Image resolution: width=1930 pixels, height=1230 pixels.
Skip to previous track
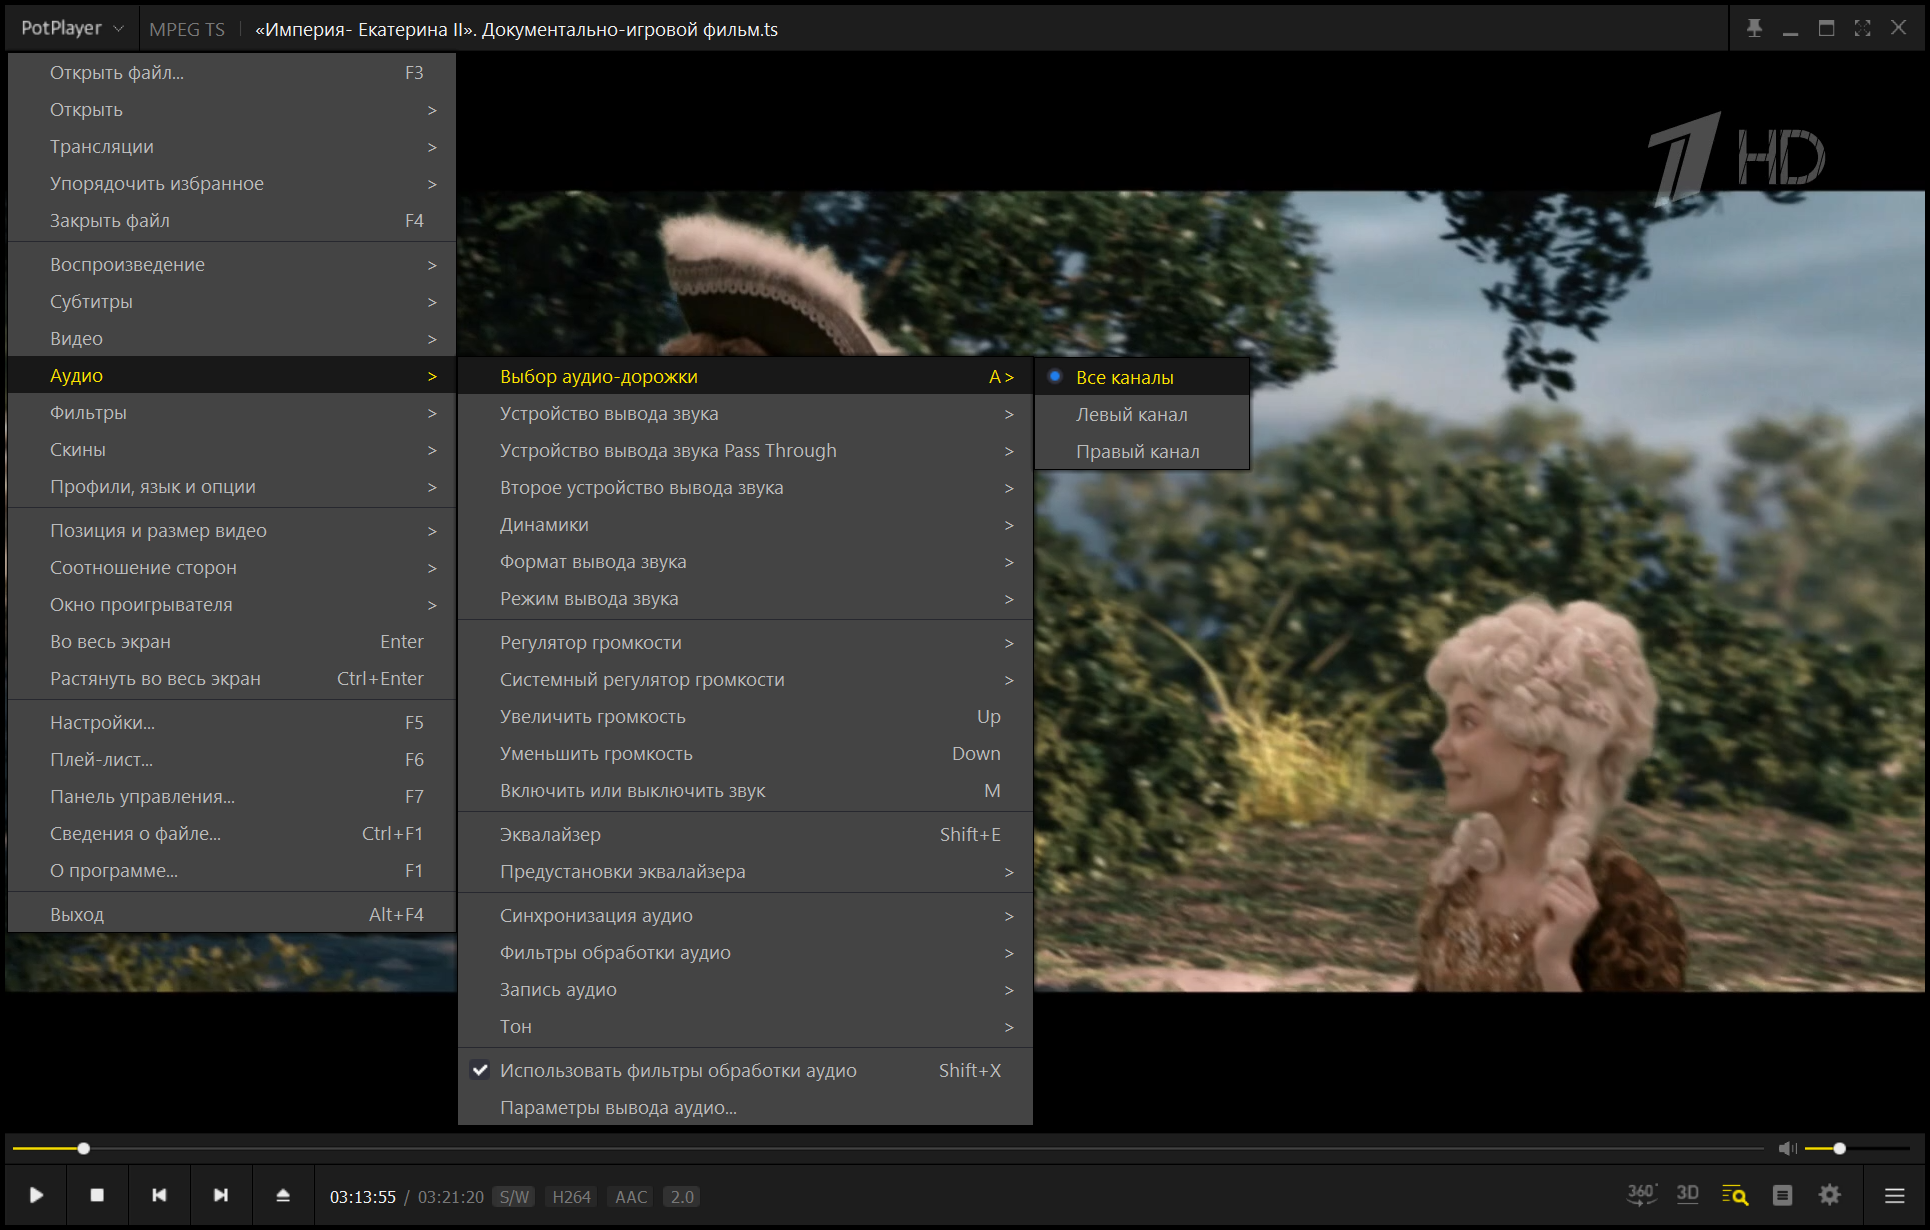[x=159, y=1195]
